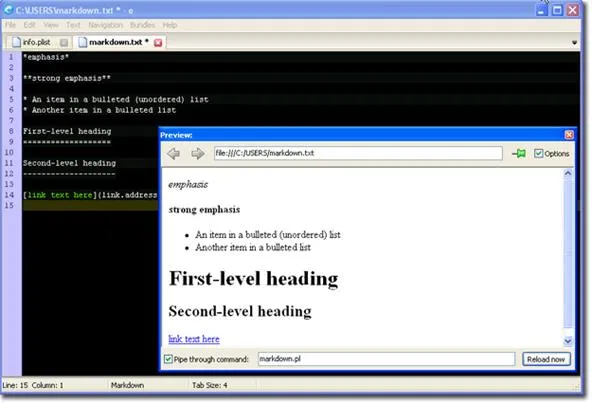Image resolution: width=592 pixels, height=403 pixels.
Task: Open the View menu
Action: pyautogui.click(x=51, y=25)
